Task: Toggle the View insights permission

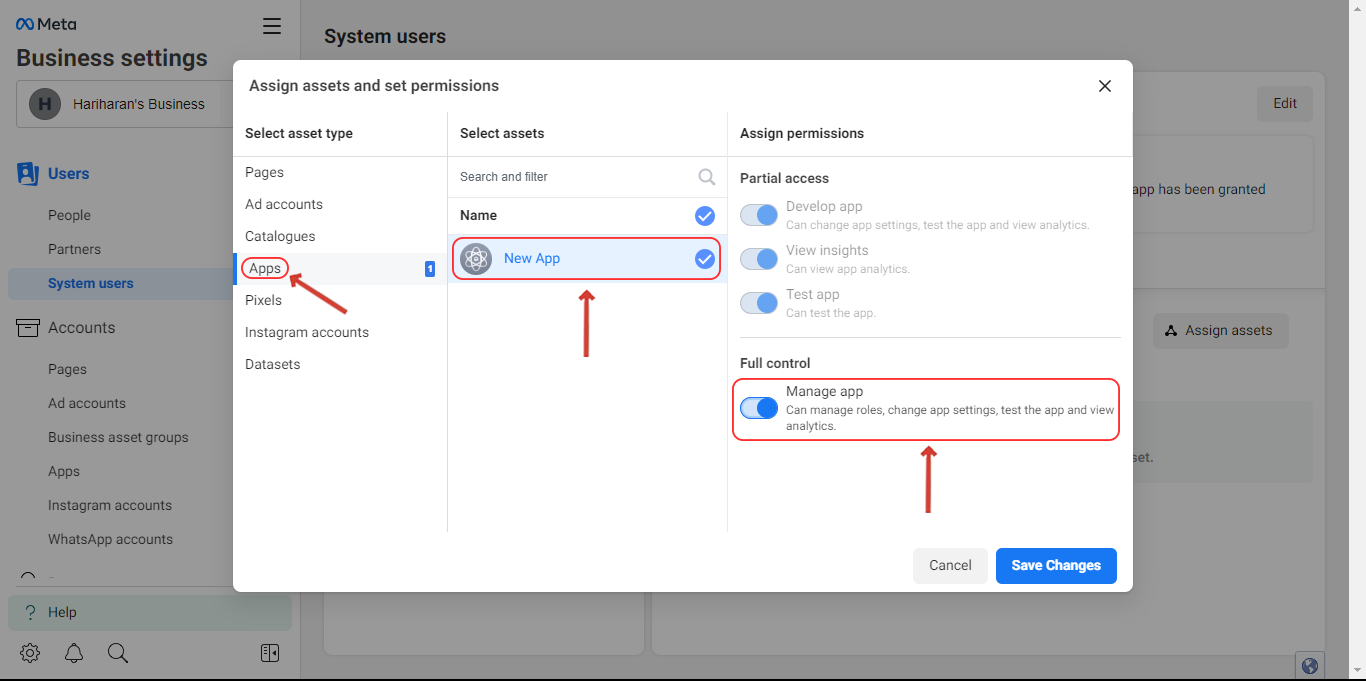Action: pos(759,259)
